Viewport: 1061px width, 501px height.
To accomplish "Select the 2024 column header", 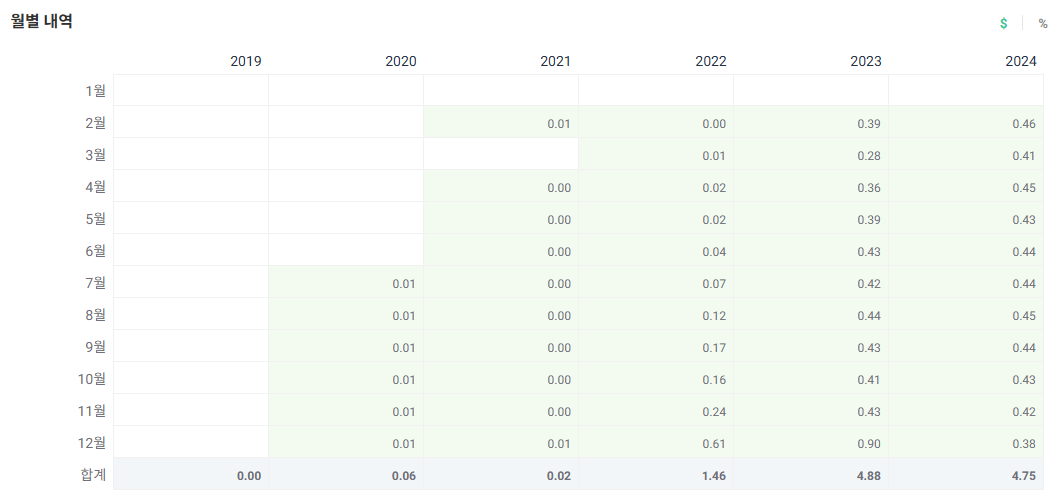I will click(1021, 62).
